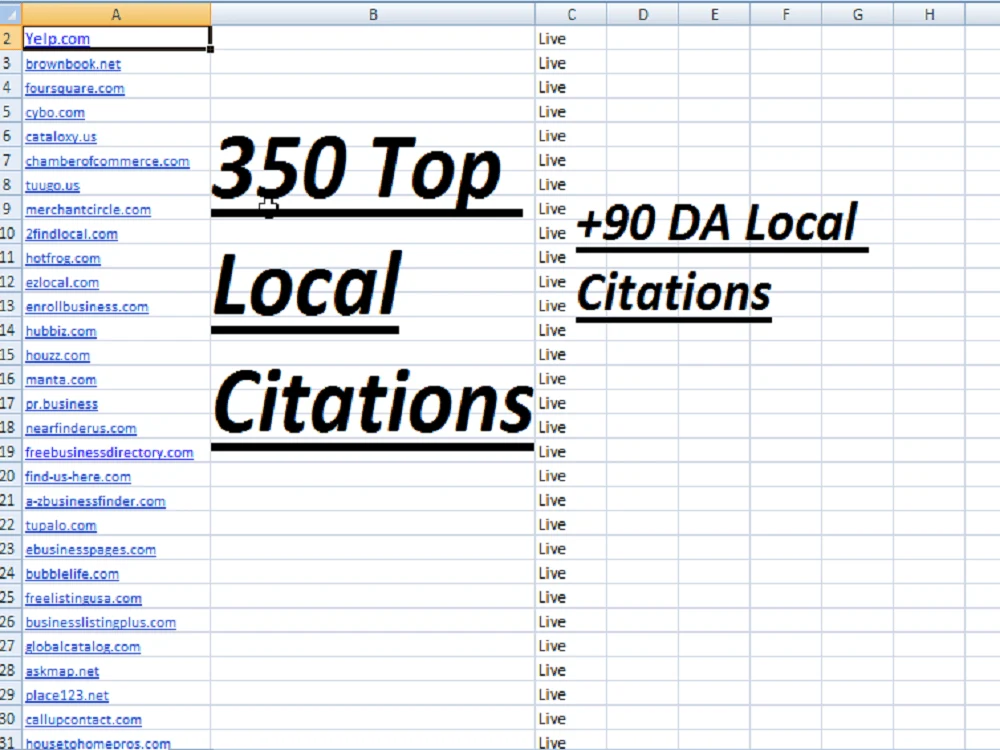Screen dimensions: 1000x750
Task: Open freebusinessdirectory.com link
Action: (x=109, y=453)
